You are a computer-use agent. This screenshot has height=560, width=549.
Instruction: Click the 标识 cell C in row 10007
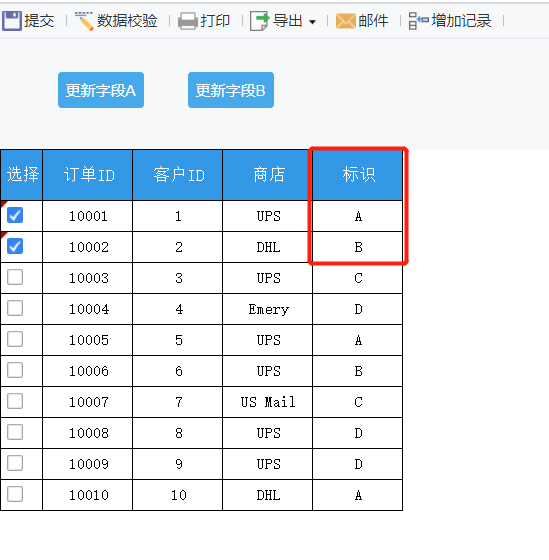(358, 402)
